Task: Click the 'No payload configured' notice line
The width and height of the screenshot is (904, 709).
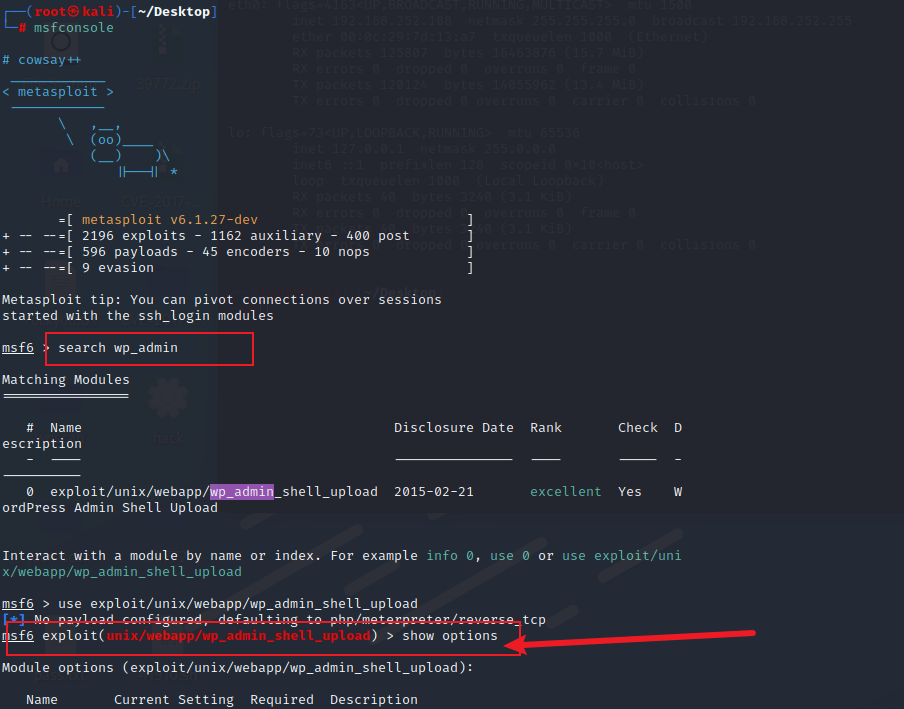Action: point(274,620)
